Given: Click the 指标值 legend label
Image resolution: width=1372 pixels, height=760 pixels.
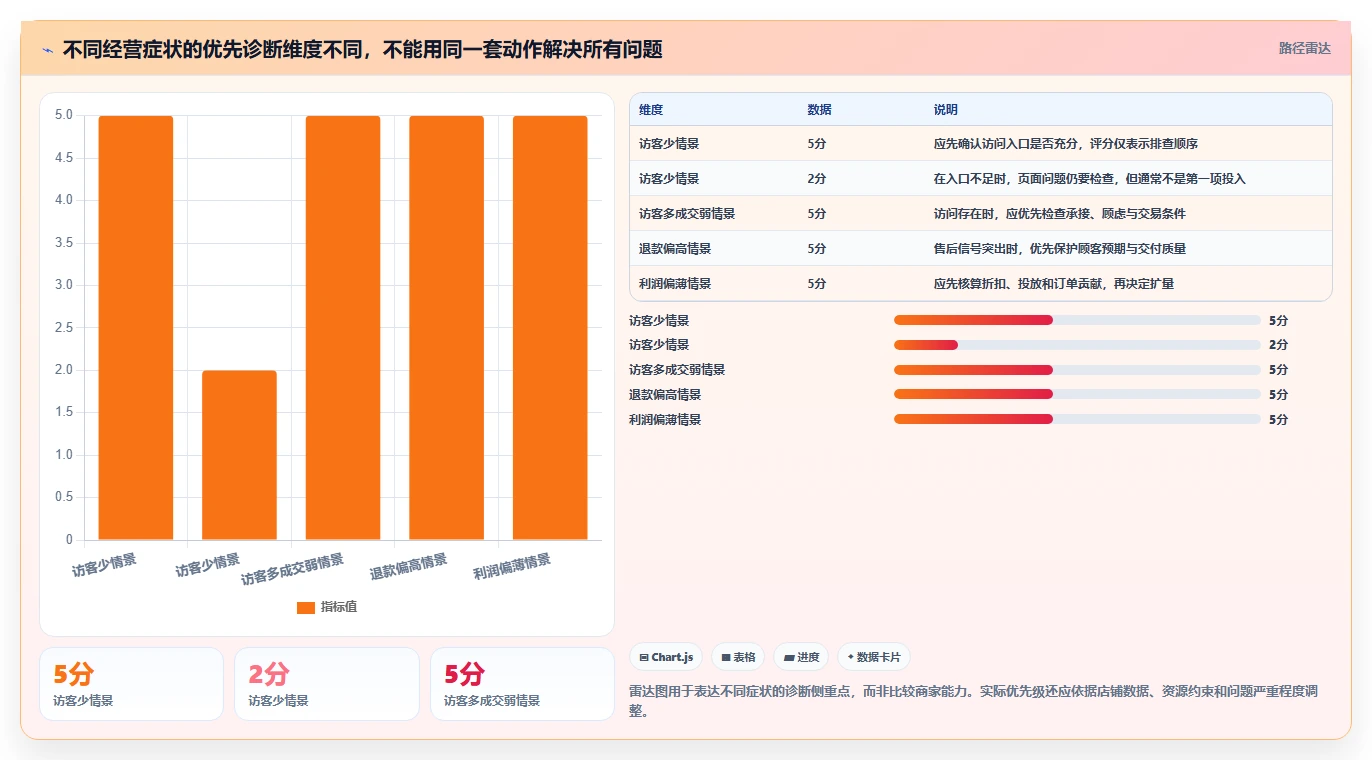Looking at the screenshot, I should 339,608.
